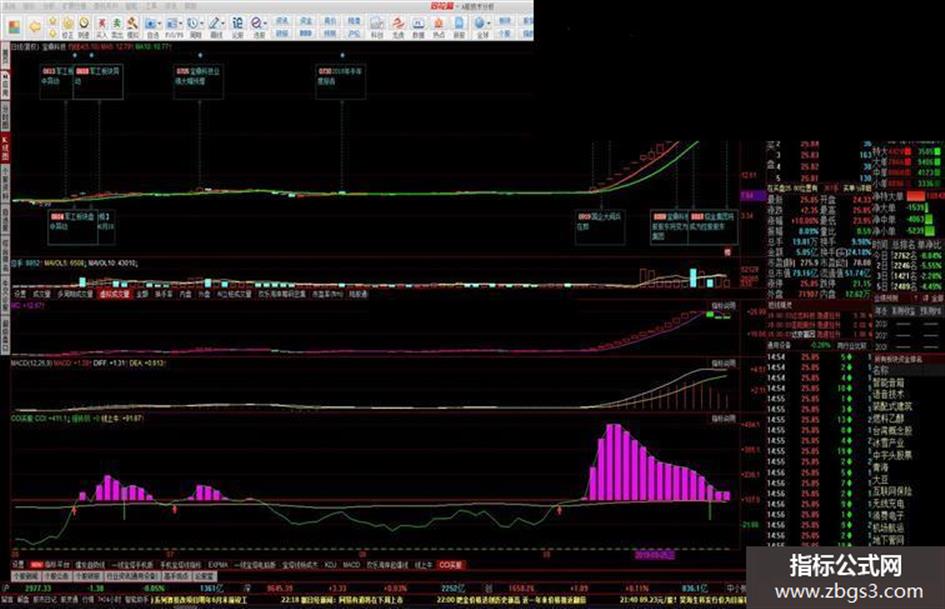945x609 pixels.
Task: Select 燃料乙醇 in the sector list
Action: [x=888, y=418]
